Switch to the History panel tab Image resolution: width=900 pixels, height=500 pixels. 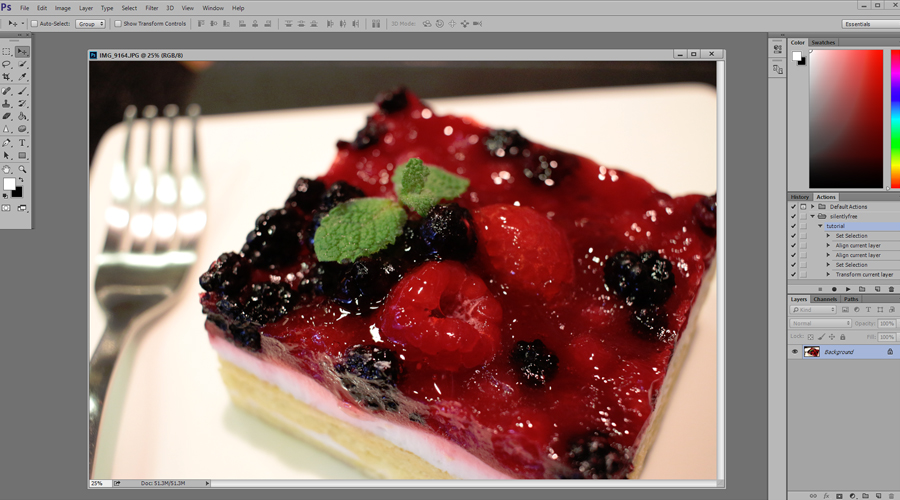(800, 197)
